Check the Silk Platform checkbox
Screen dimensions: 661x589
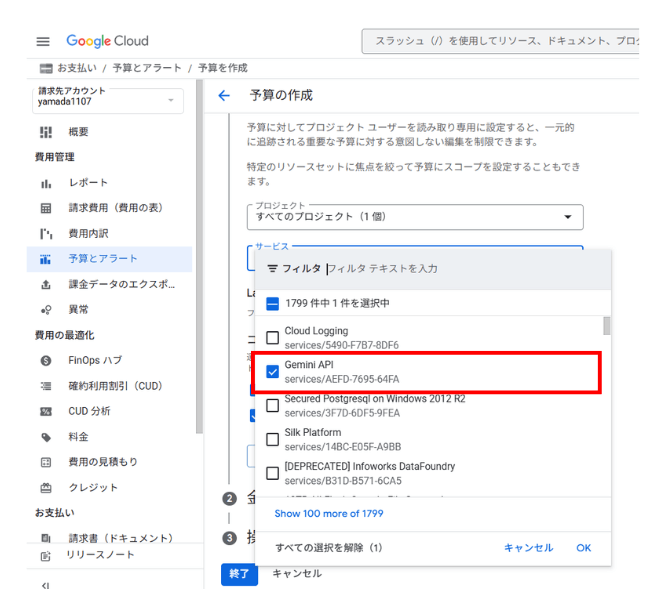tap(273, 440)
